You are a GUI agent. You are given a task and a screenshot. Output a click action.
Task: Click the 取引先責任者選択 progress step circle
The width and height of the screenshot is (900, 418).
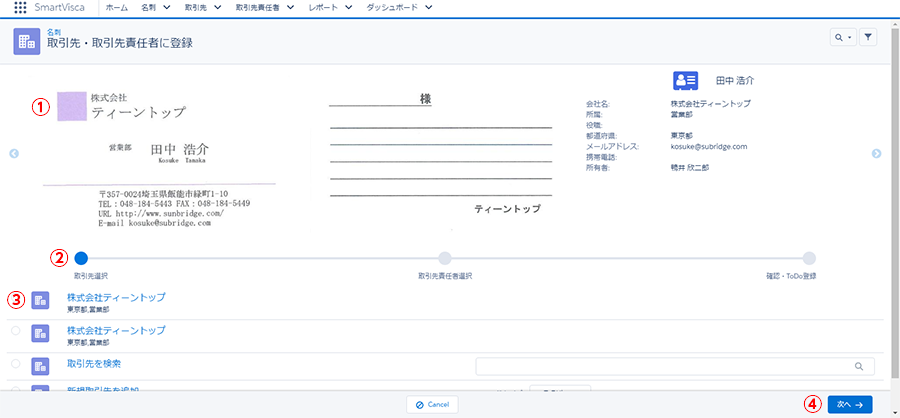coord(445,258)
